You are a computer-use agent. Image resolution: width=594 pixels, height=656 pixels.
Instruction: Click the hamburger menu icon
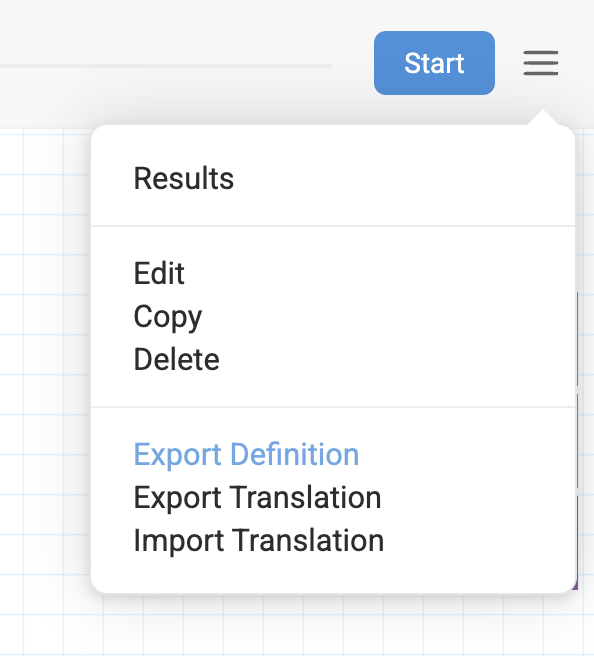(540, 63)
